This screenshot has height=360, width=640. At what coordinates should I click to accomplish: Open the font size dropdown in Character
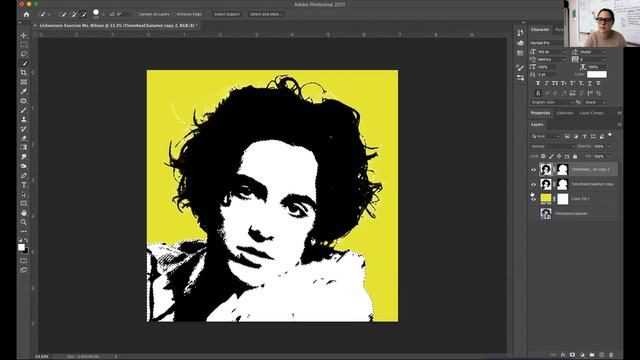click(564, 52)
